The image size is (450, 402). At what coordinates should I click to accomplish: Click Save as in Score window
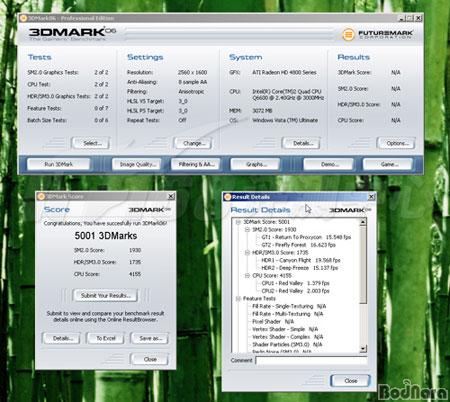150,338
